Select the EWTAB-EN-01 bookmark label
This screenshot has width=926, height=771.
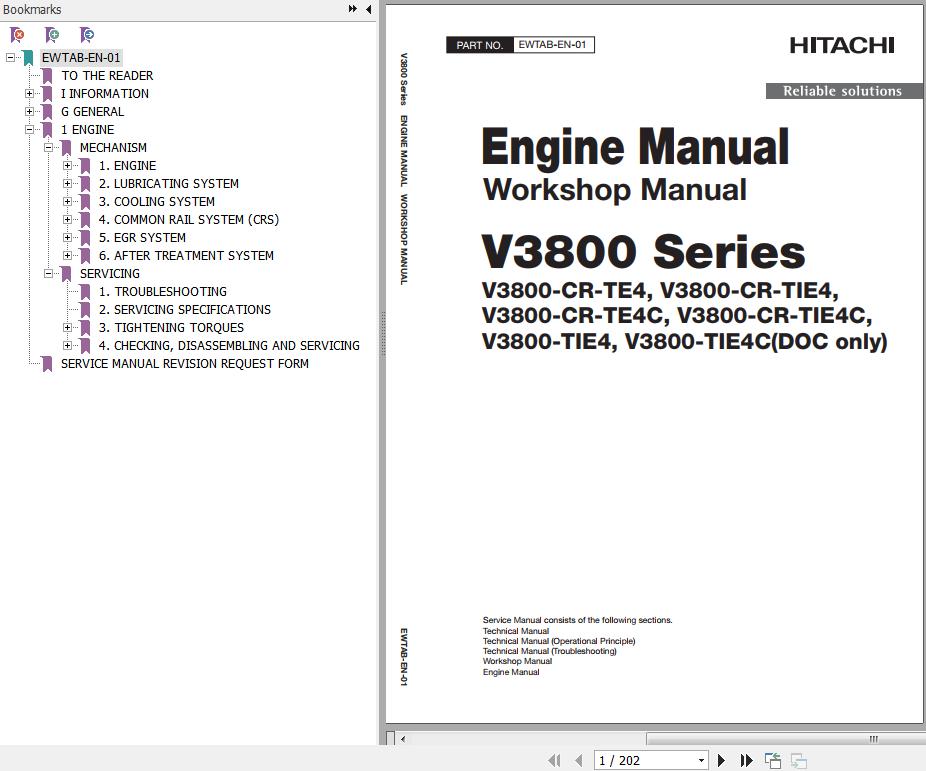[81, 57]
